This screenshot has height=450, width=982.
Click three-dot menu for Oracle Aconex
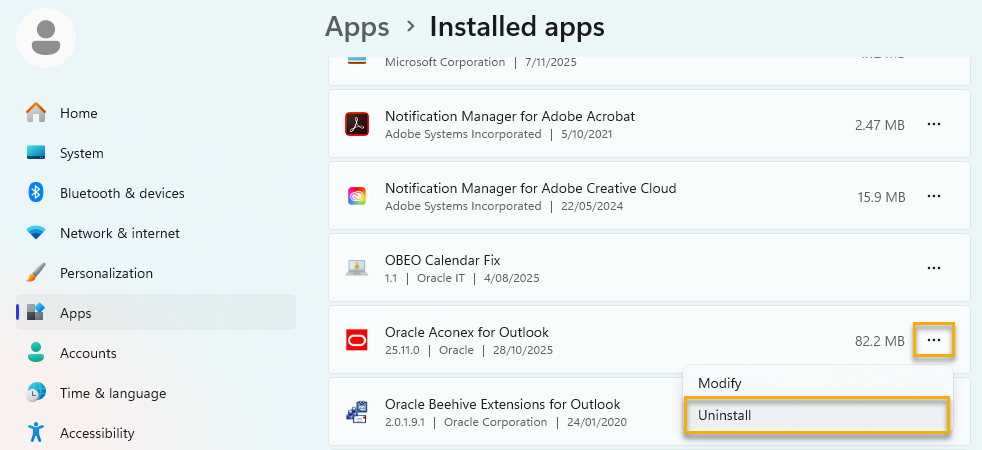point(934,341)
